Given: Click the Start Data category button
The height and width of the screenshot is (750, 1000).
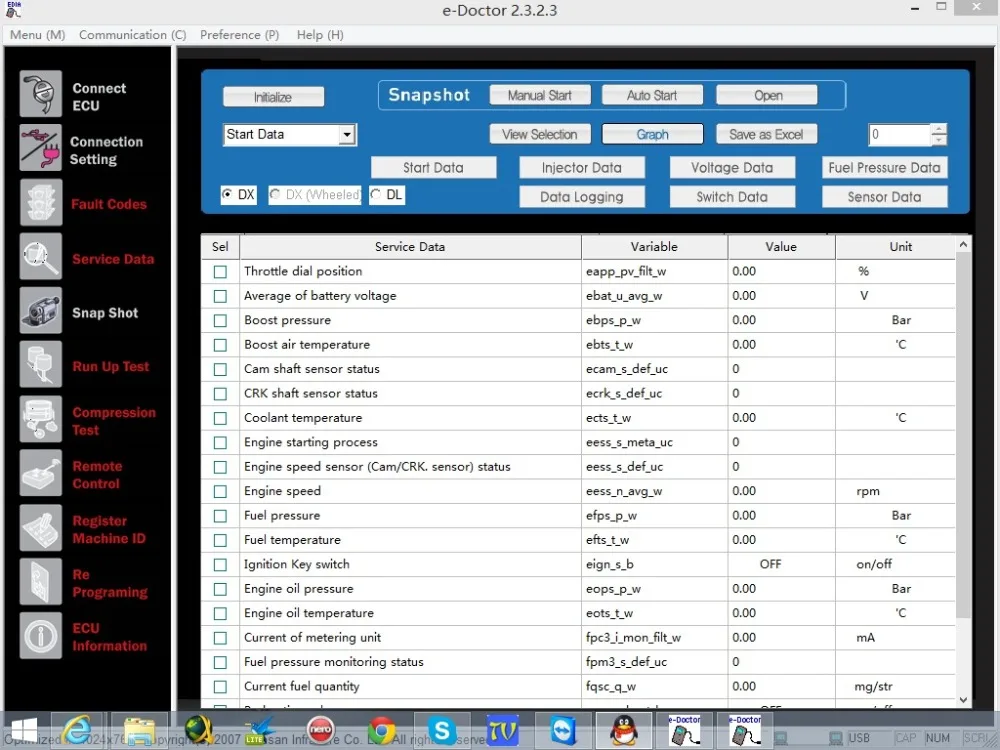Looking at the screenshot, I should coord(434,168).
